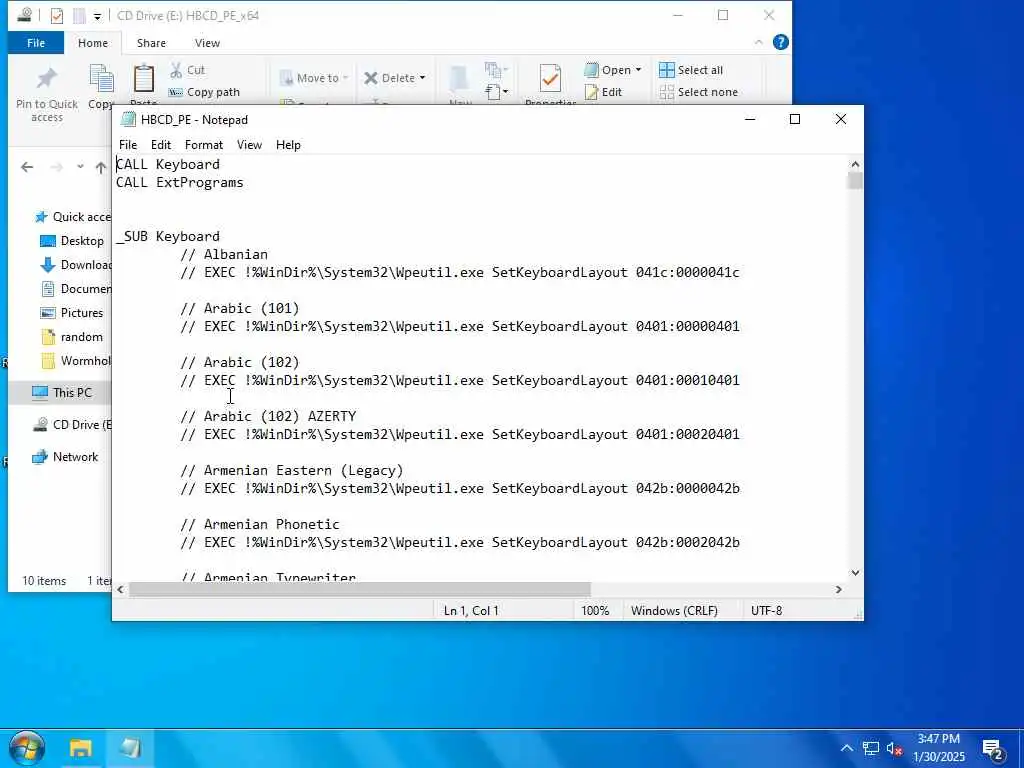Click the Edit command in Explorer ribbon

point(603,92)
